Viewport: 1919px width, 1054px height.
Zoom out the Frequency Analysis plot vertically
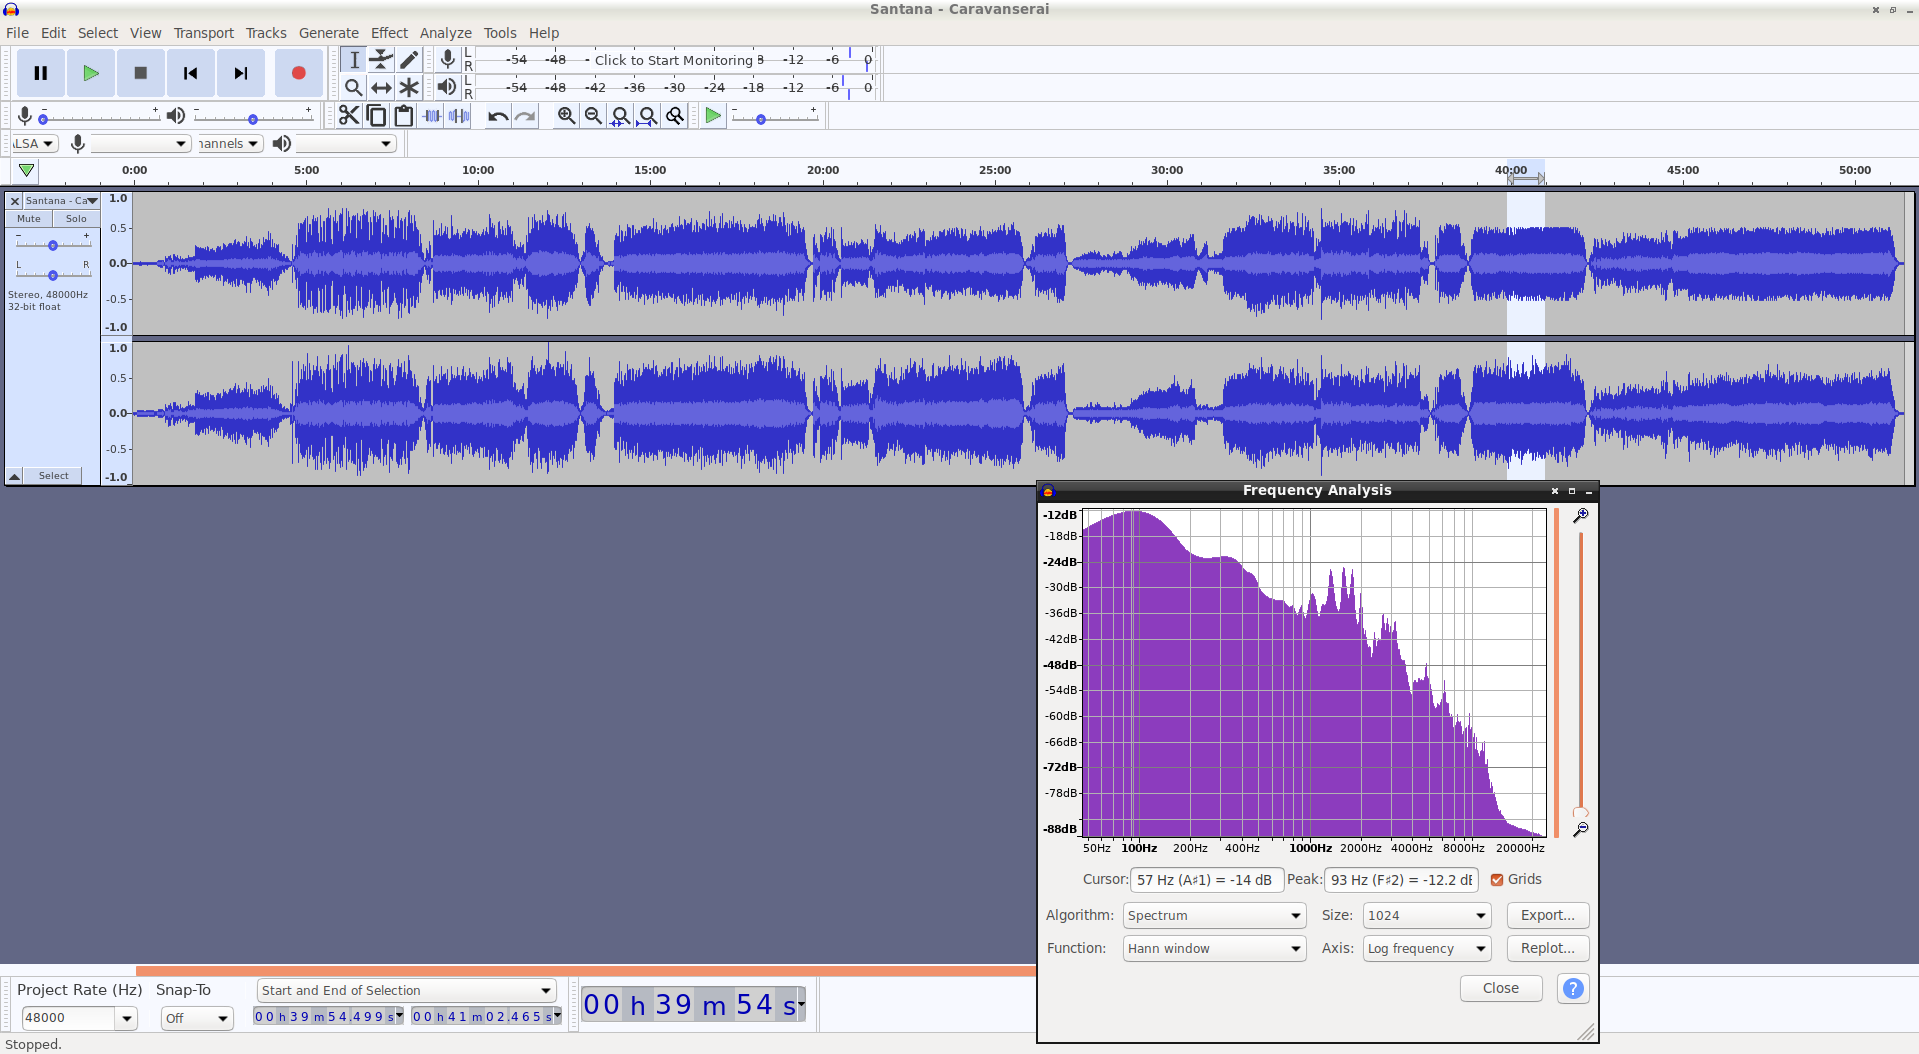1580,829
